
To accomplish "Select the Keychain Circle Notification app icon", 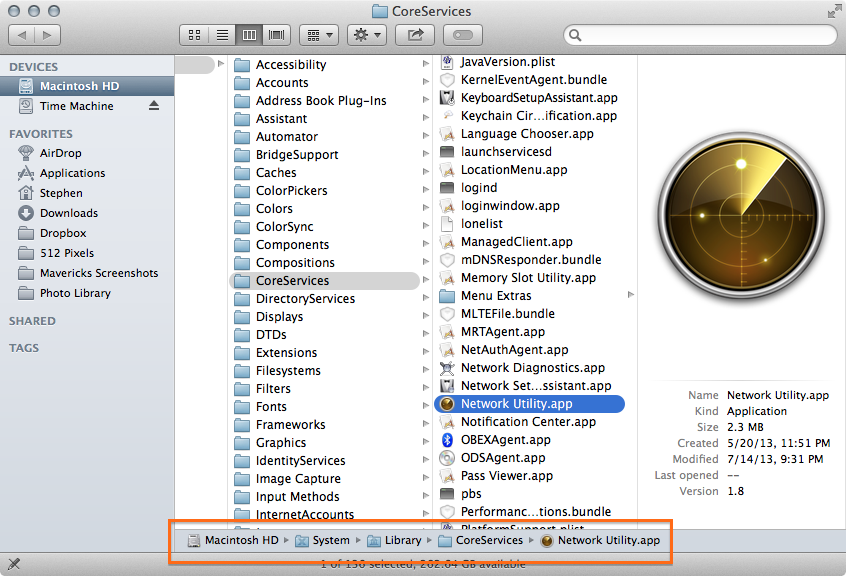I will 447,115.
